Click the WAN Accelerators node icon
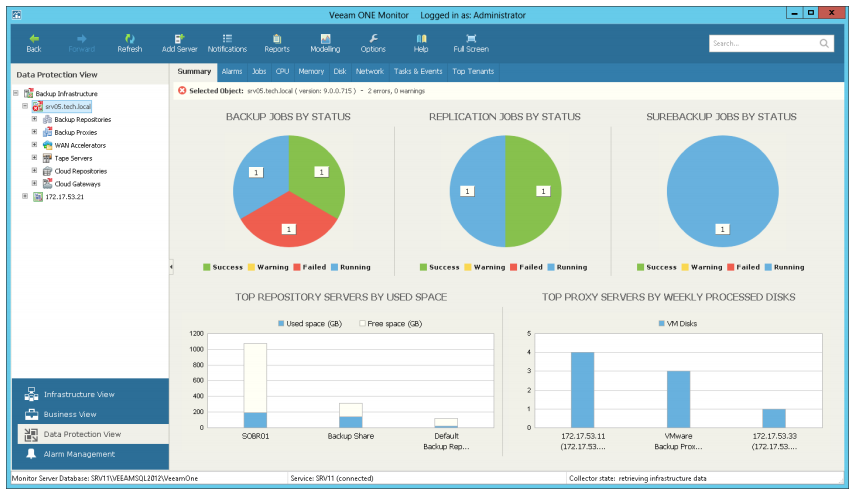The width and height of the screenshot is (856, 493). (47, 145)
